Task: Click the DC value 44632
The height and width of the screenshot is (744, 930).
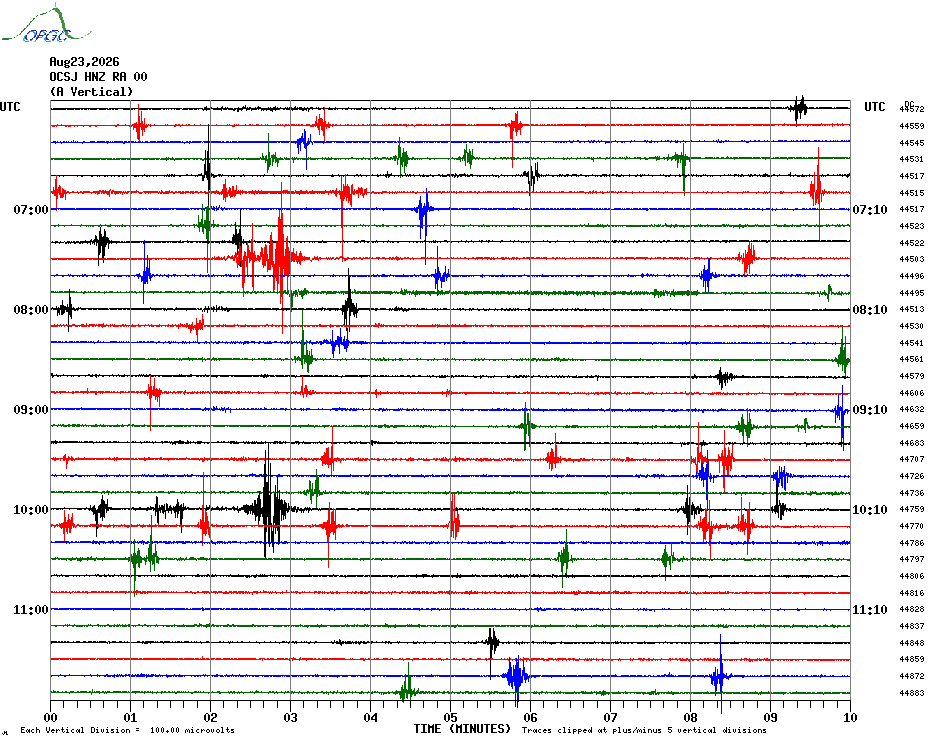Action: (x=912, y=409)
